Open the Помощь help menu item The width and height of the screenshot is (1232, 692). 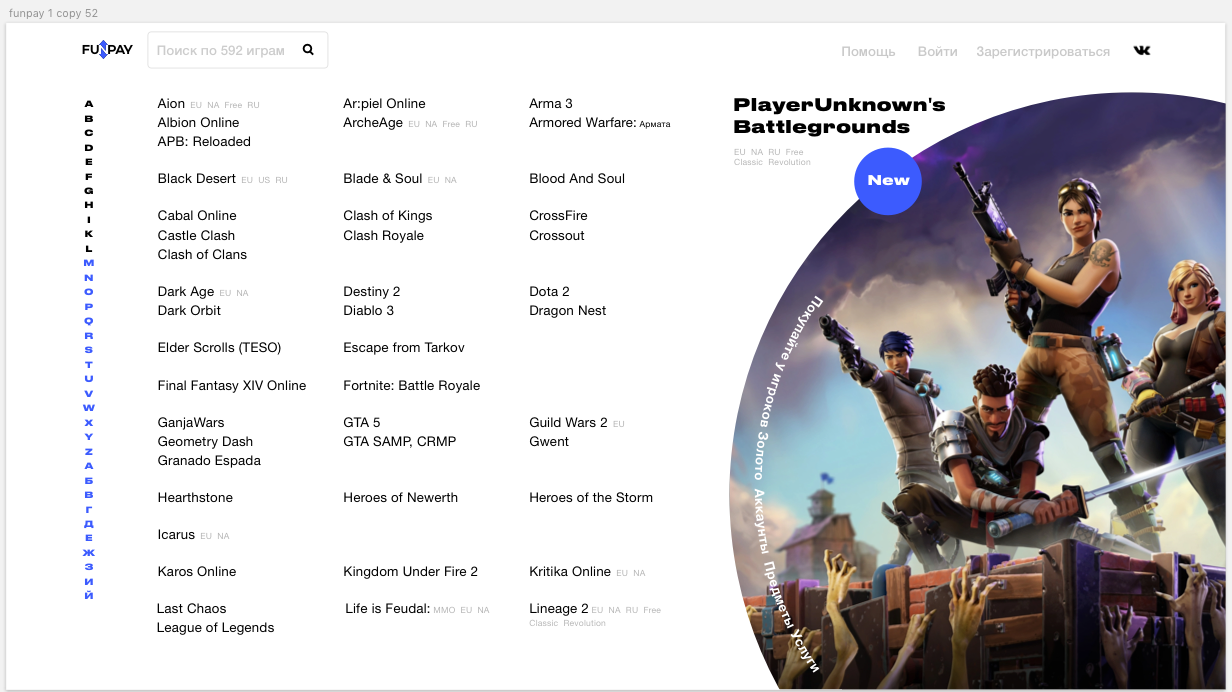[x=868, y=51]
